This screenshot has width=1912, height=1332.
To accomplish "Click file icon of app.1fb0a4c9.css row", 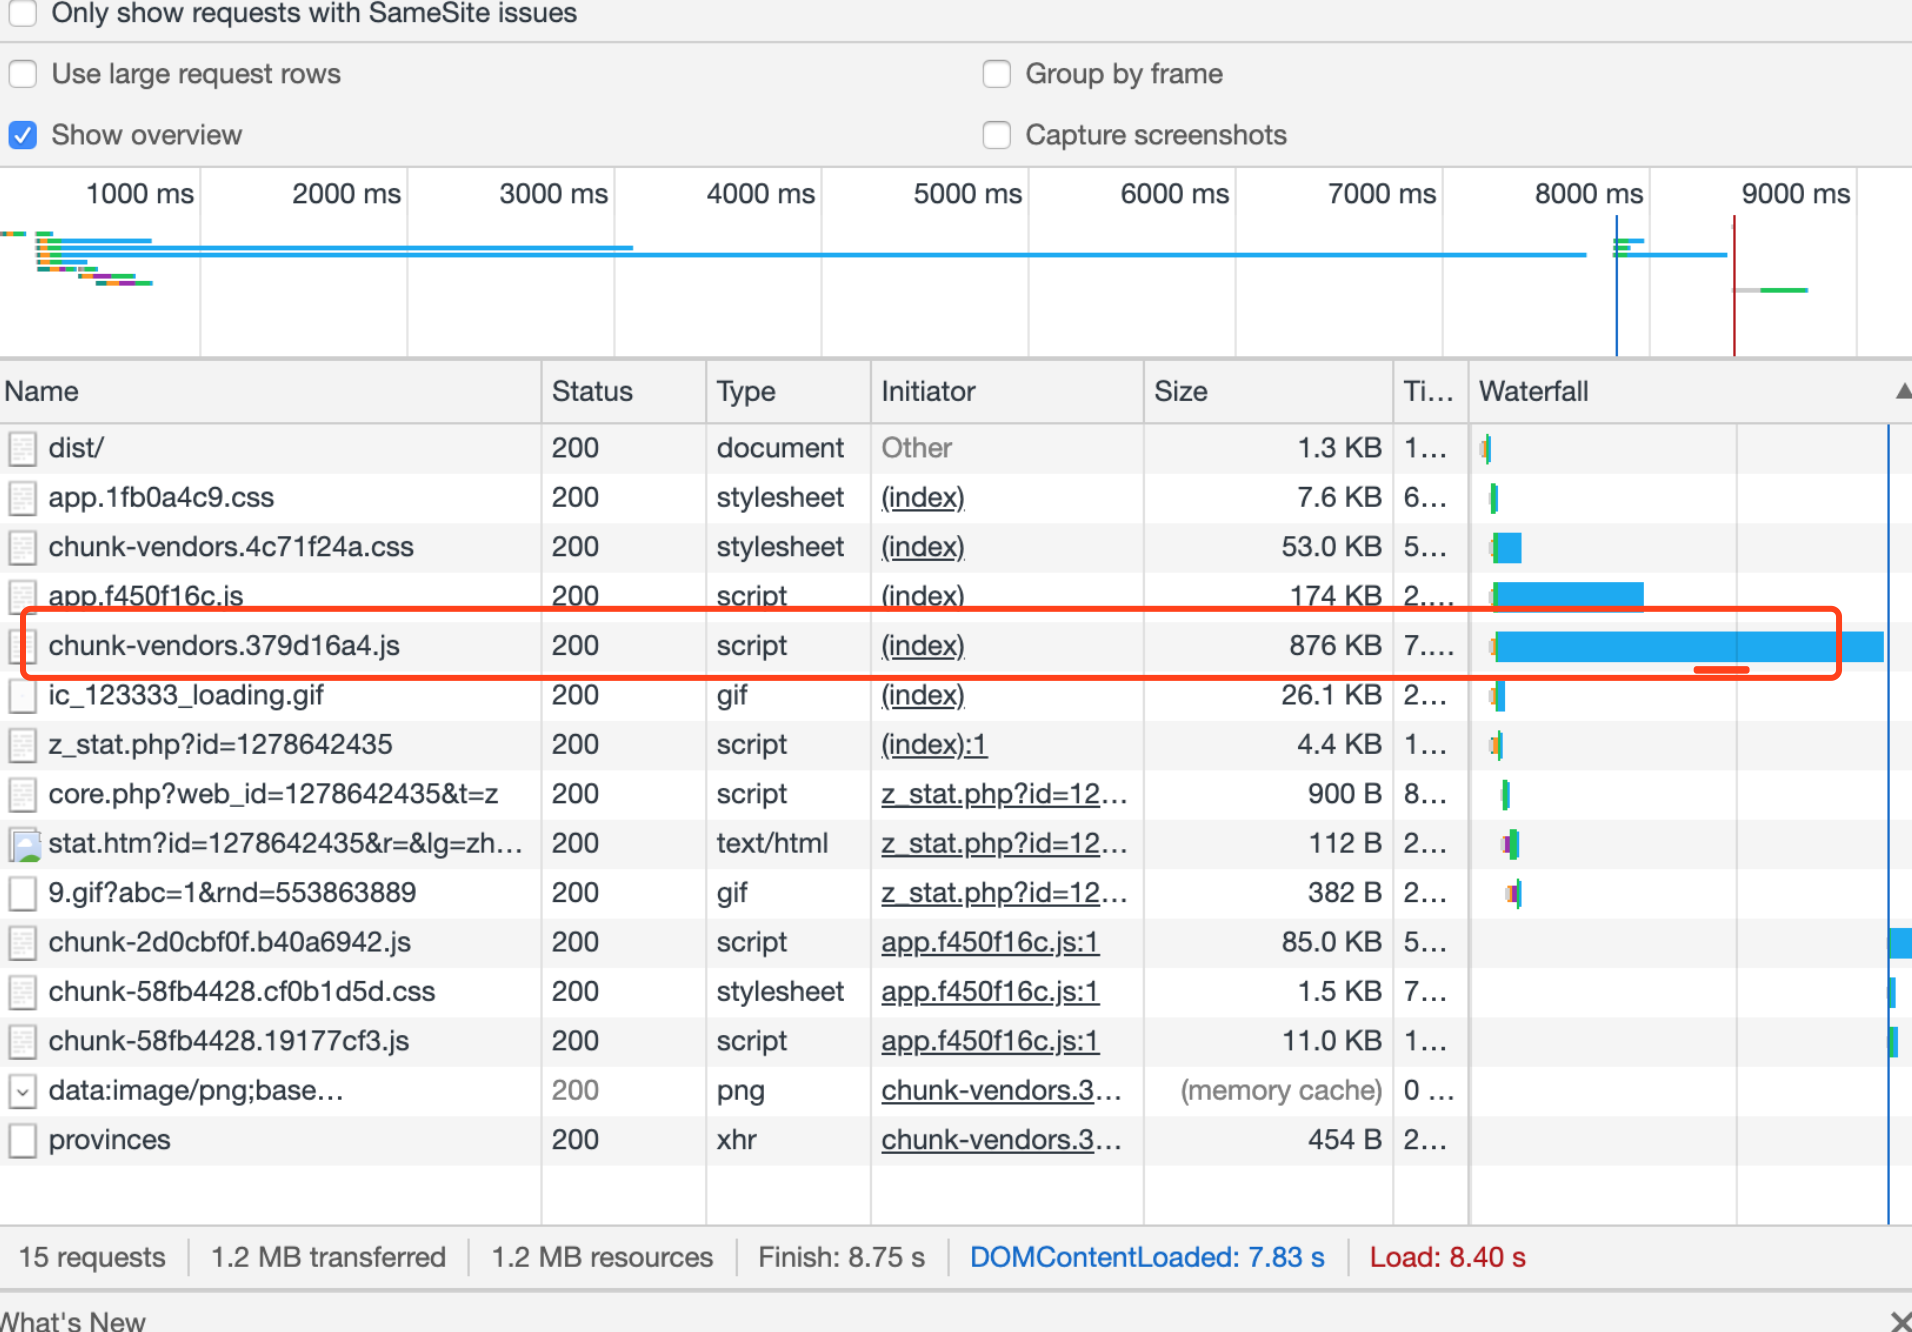I will [x=22, y=497].
